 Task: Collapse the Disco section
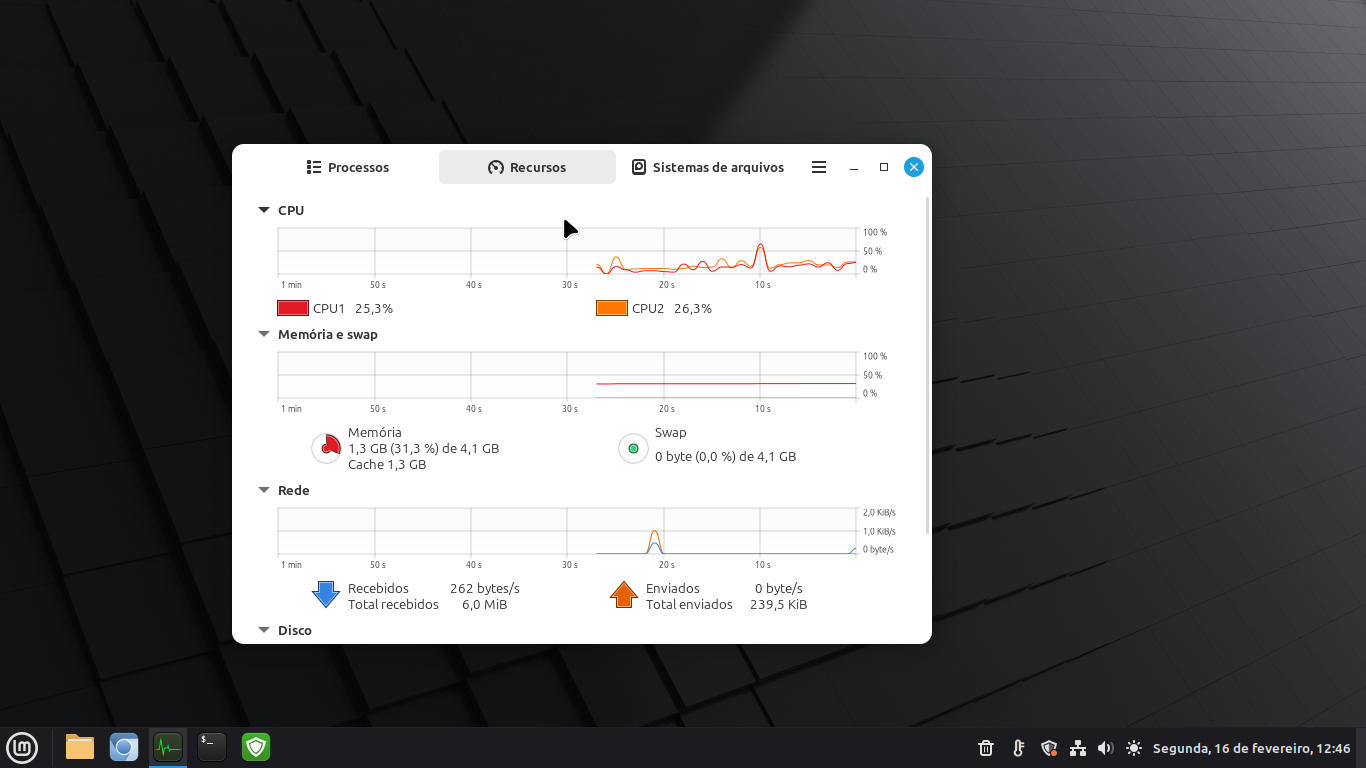[x=264, y=630]
